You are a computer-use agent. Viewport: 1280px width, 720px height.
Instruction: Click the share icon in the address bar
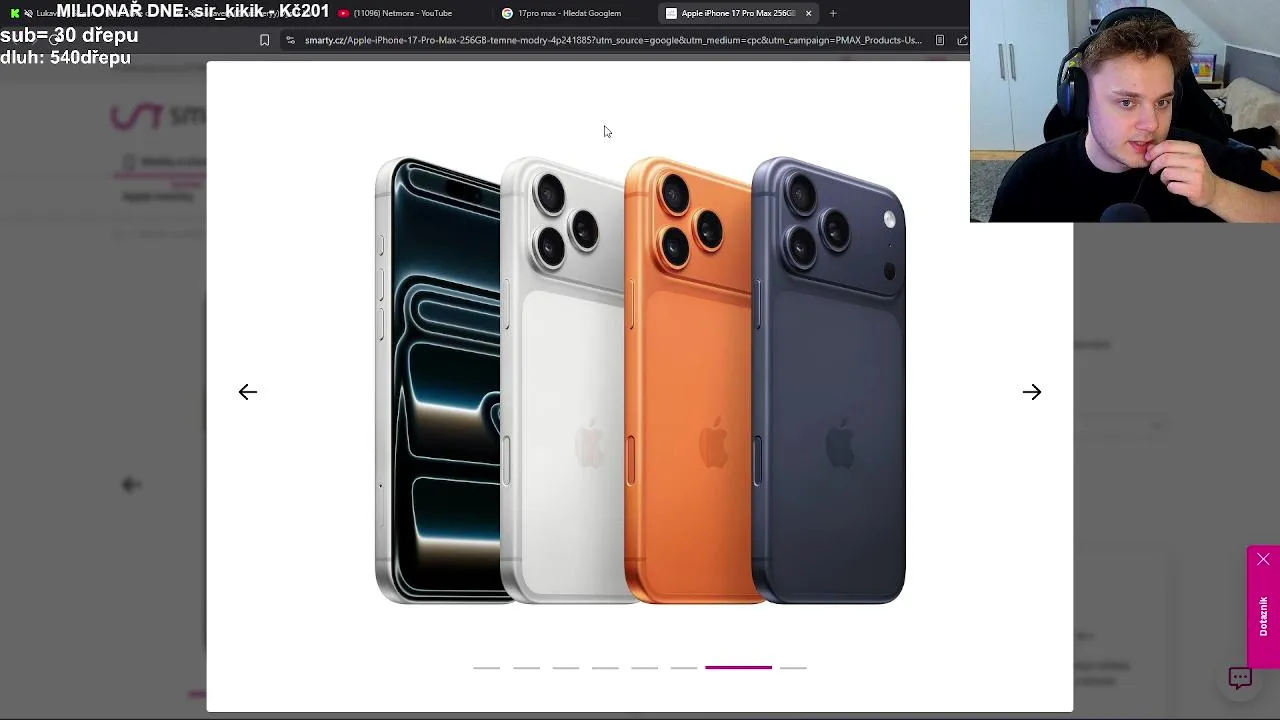(x=962, y=40)
